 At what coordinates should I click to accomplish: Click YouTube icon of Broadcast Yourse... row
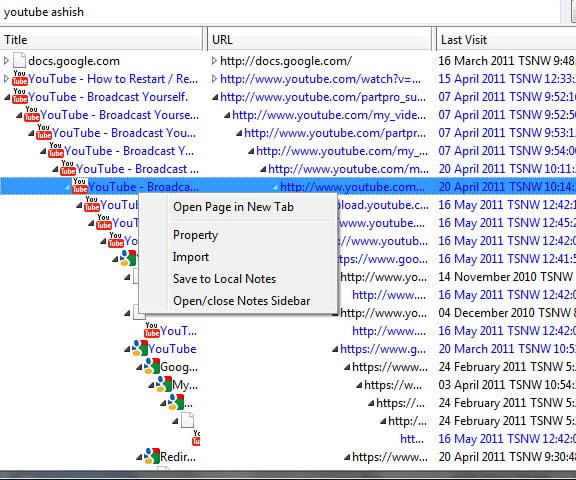32,114
